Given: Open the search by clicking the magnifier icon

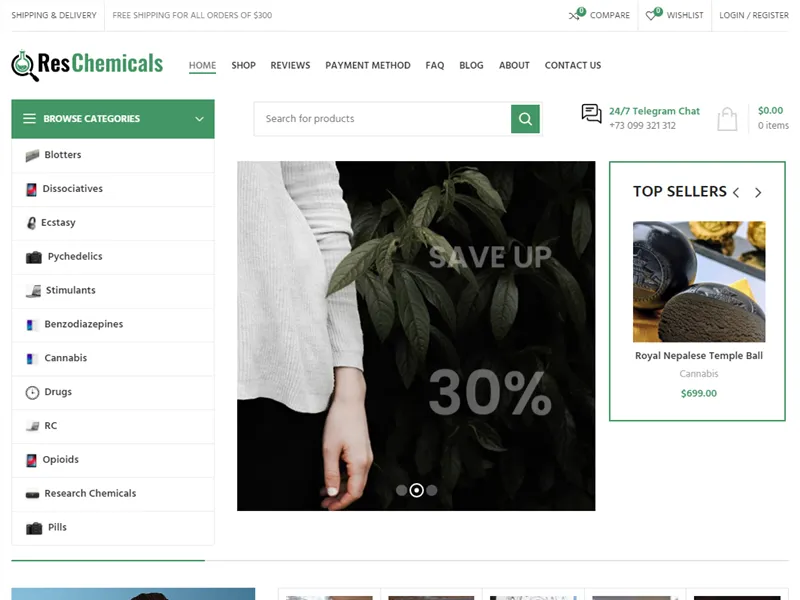Looking at the screenshot, I should click(524, 118).
